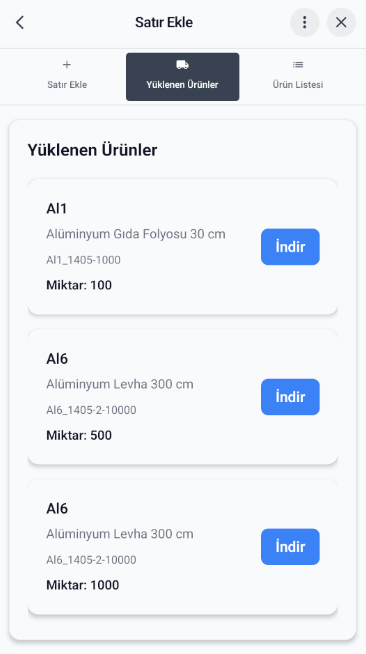Click the truck icon for Yüklenen Ürünler

point(183,65)
